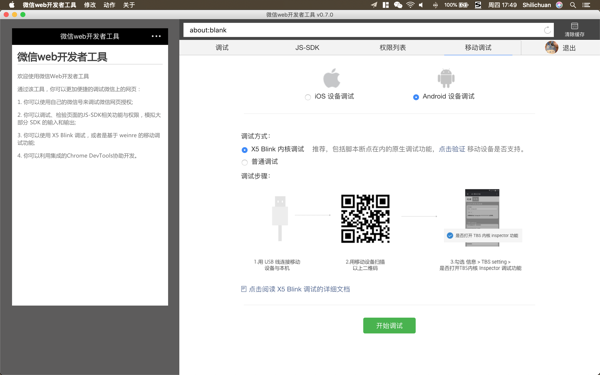Image resolution: width=600 pixels, height=375 pixels.
Task: Click the step text 2.用移动设备扫描以上二维码
Action: click(365, 265)
